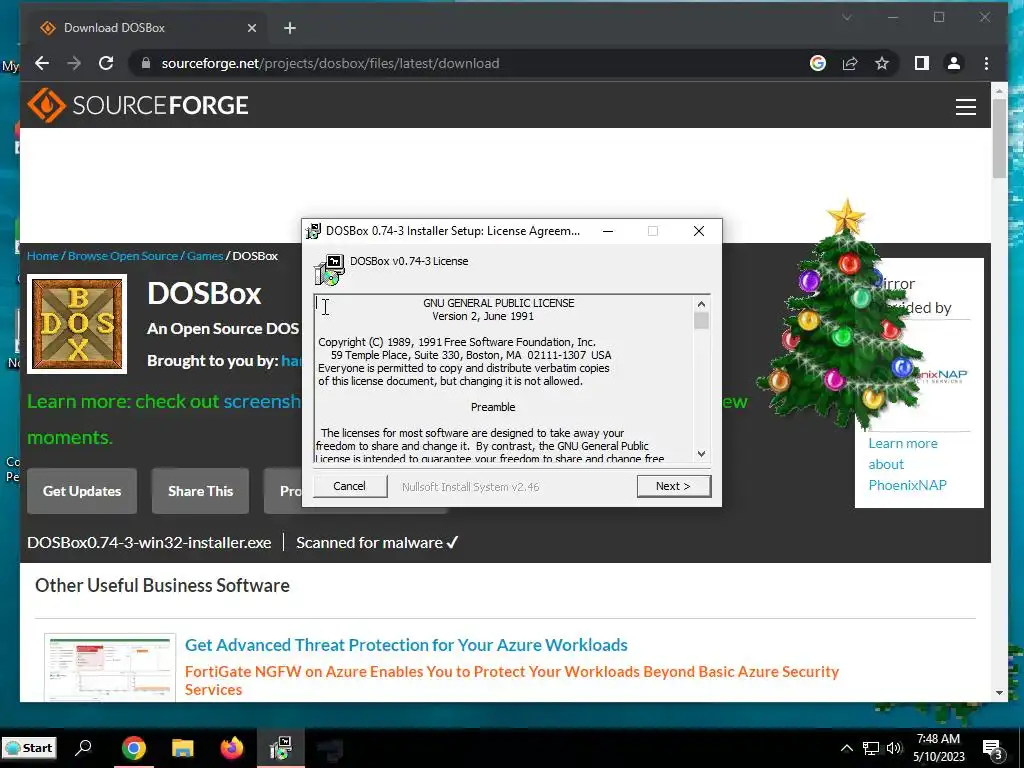1024x768 pixels.
Task: Click Scanned for malware text
Action: click(377, 543)
